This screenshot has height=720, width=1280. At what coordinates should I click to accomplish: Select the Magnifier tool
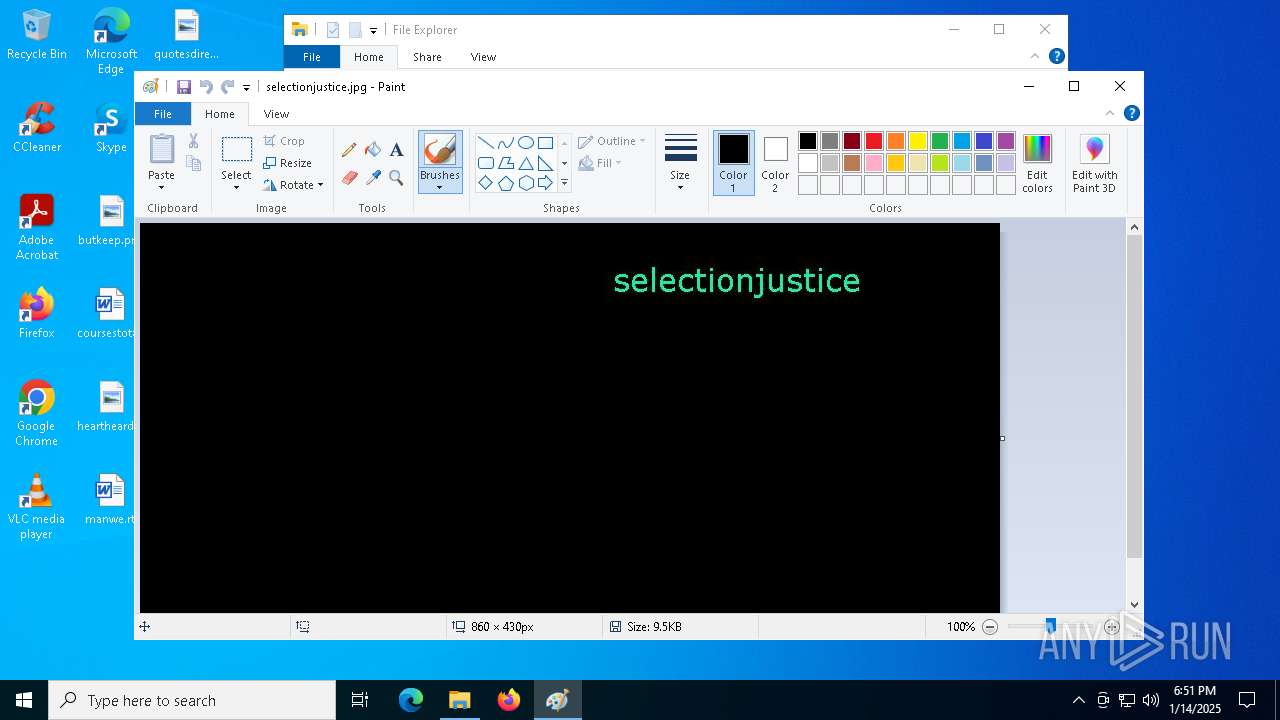click(396, 178)
